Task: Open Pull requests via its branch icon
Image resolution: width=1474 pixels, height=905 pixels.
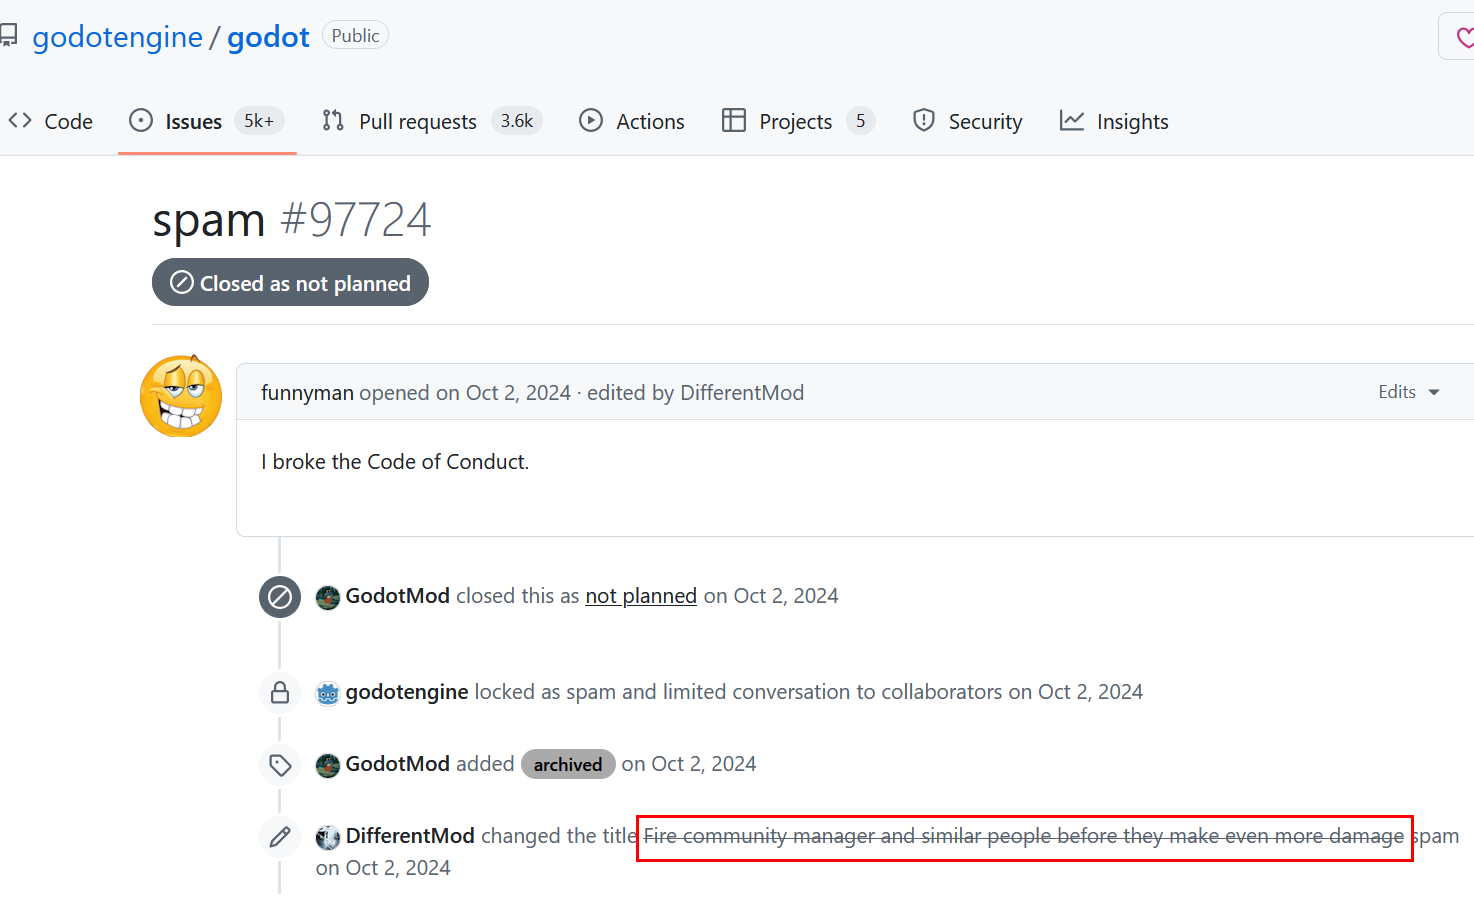Action: click(x=331, y=120)
